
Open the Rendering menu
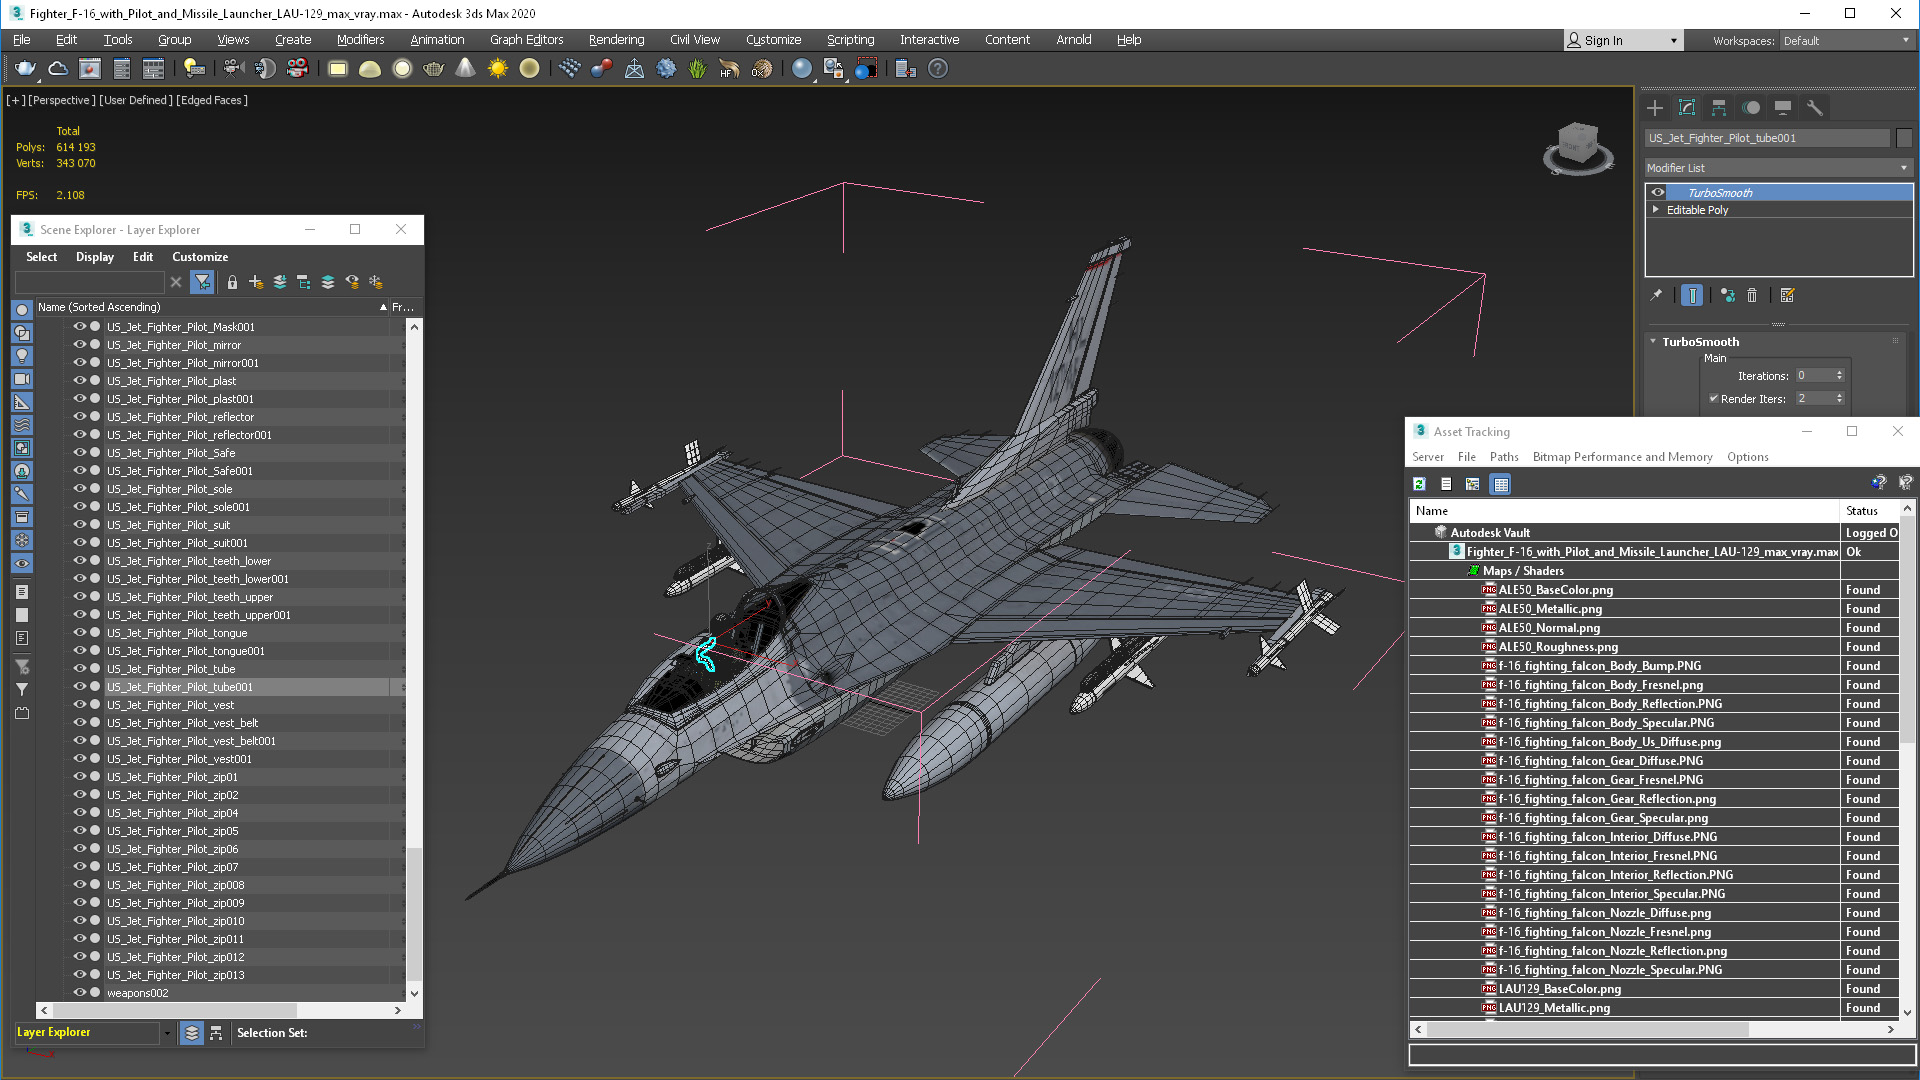click(x=616, y=40)
